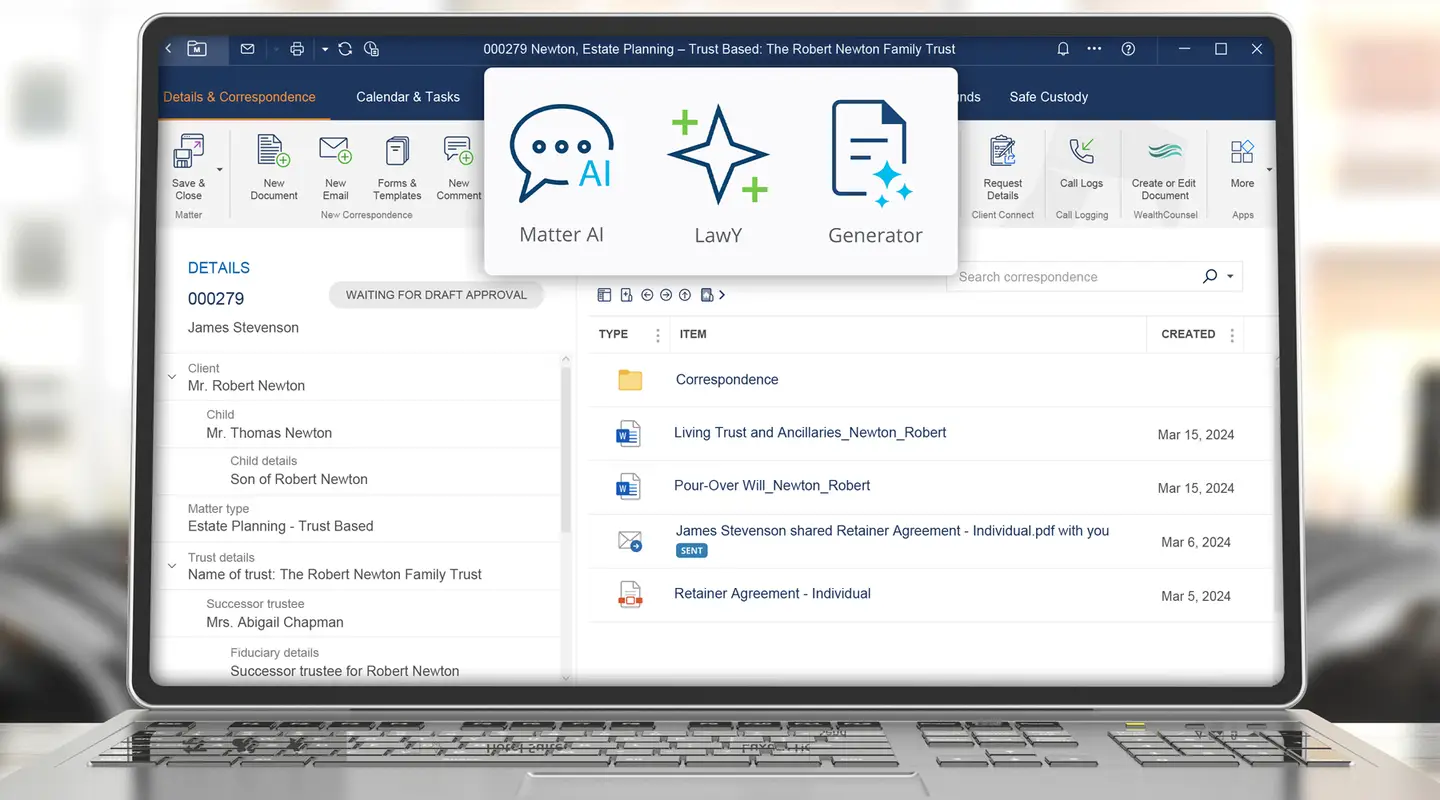Click the Word icon for Living Trust
The height and width of the screenshot is (800, 1440).
pyautogui.click(x=627, y=434)
